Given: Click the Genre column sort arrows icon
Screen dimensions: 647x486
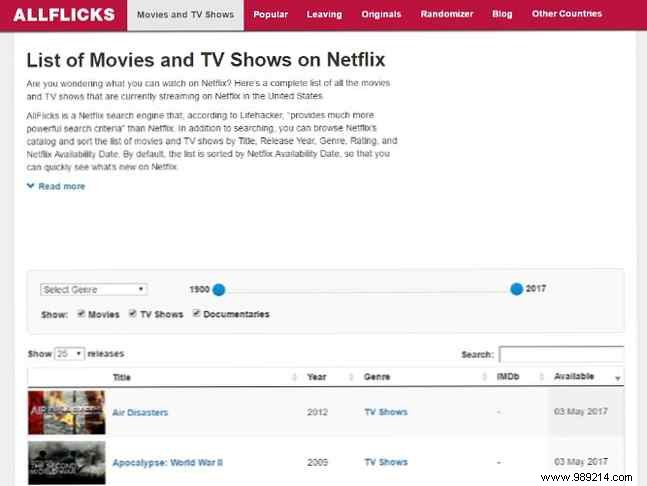Looking at the screenshot, I should pos(484,377).
